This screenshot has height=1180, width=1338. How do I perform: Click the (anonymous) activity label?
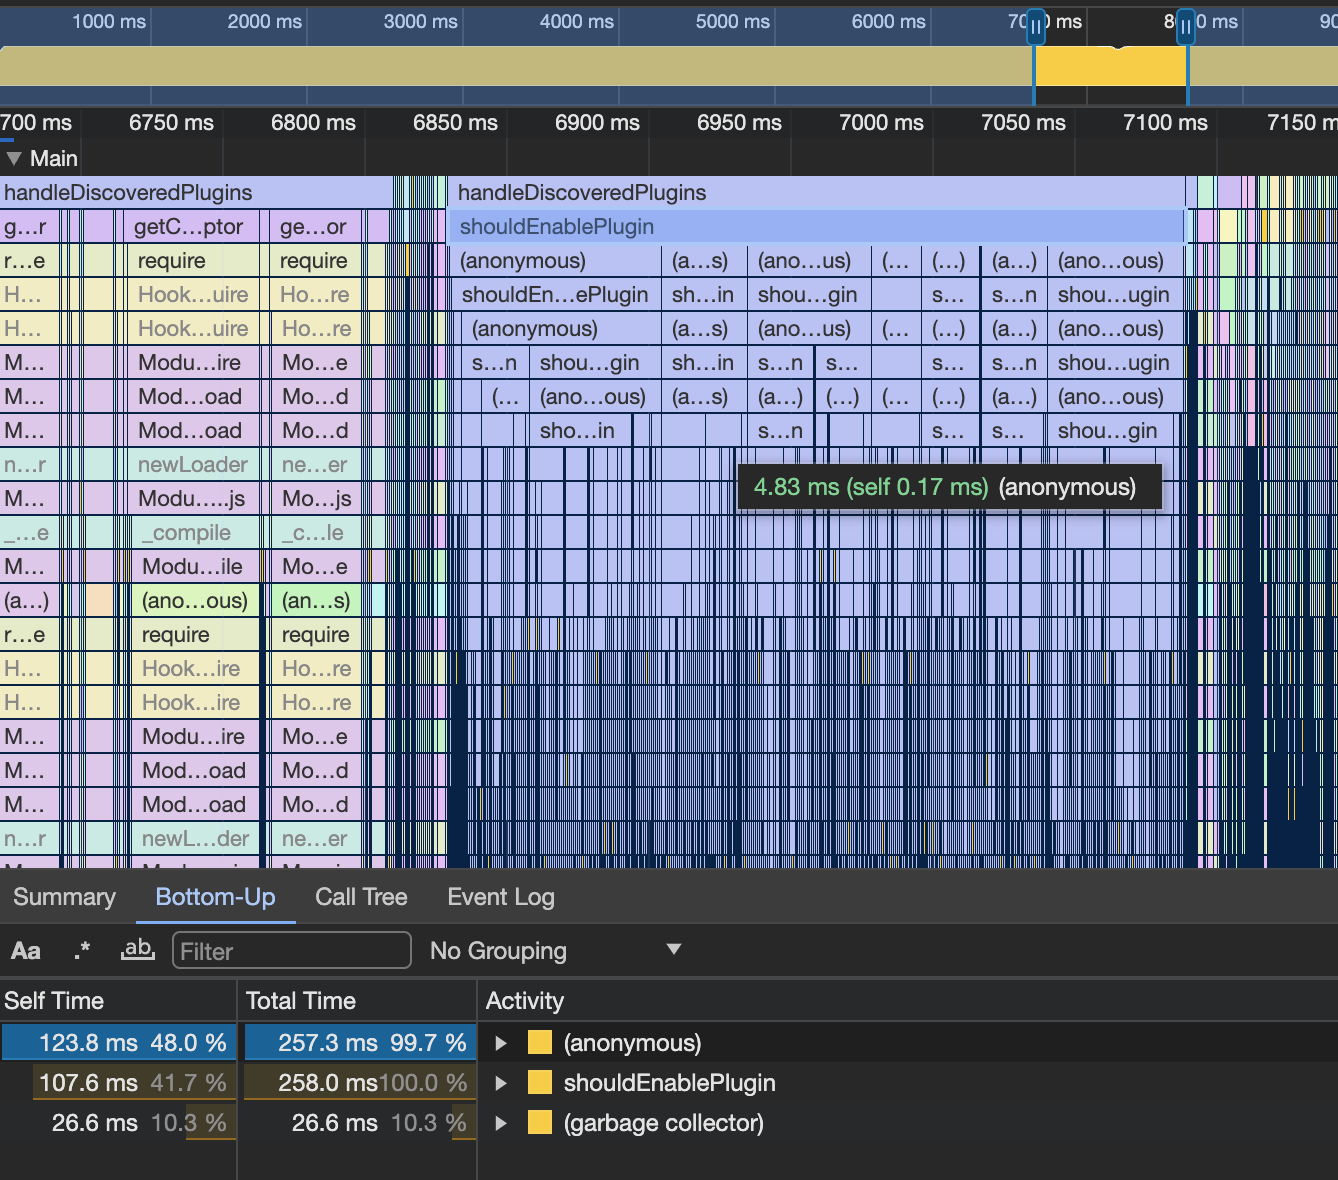(632, 1043)
